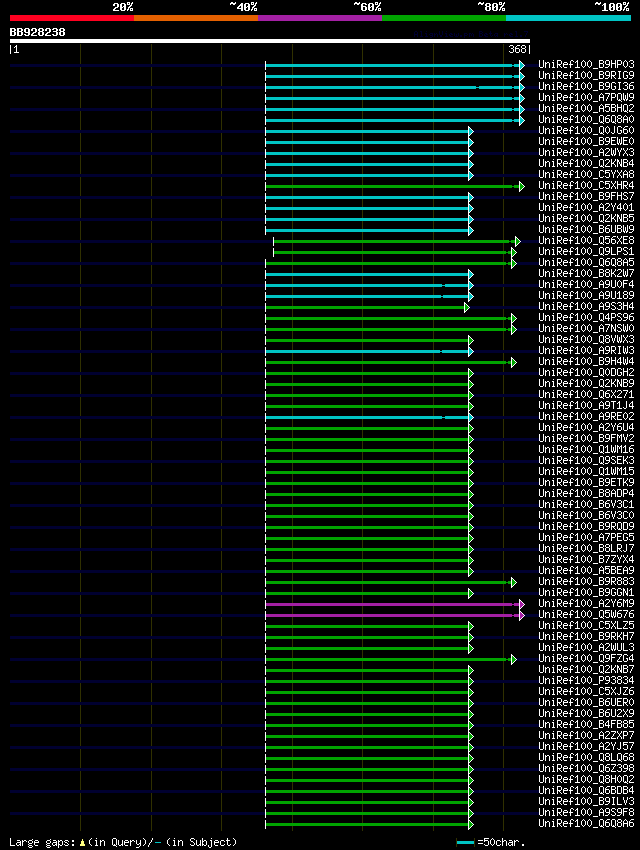Open hit UniRef100_A7PQW9
Viewport: 640px width, 850px height.
[586, 98]
